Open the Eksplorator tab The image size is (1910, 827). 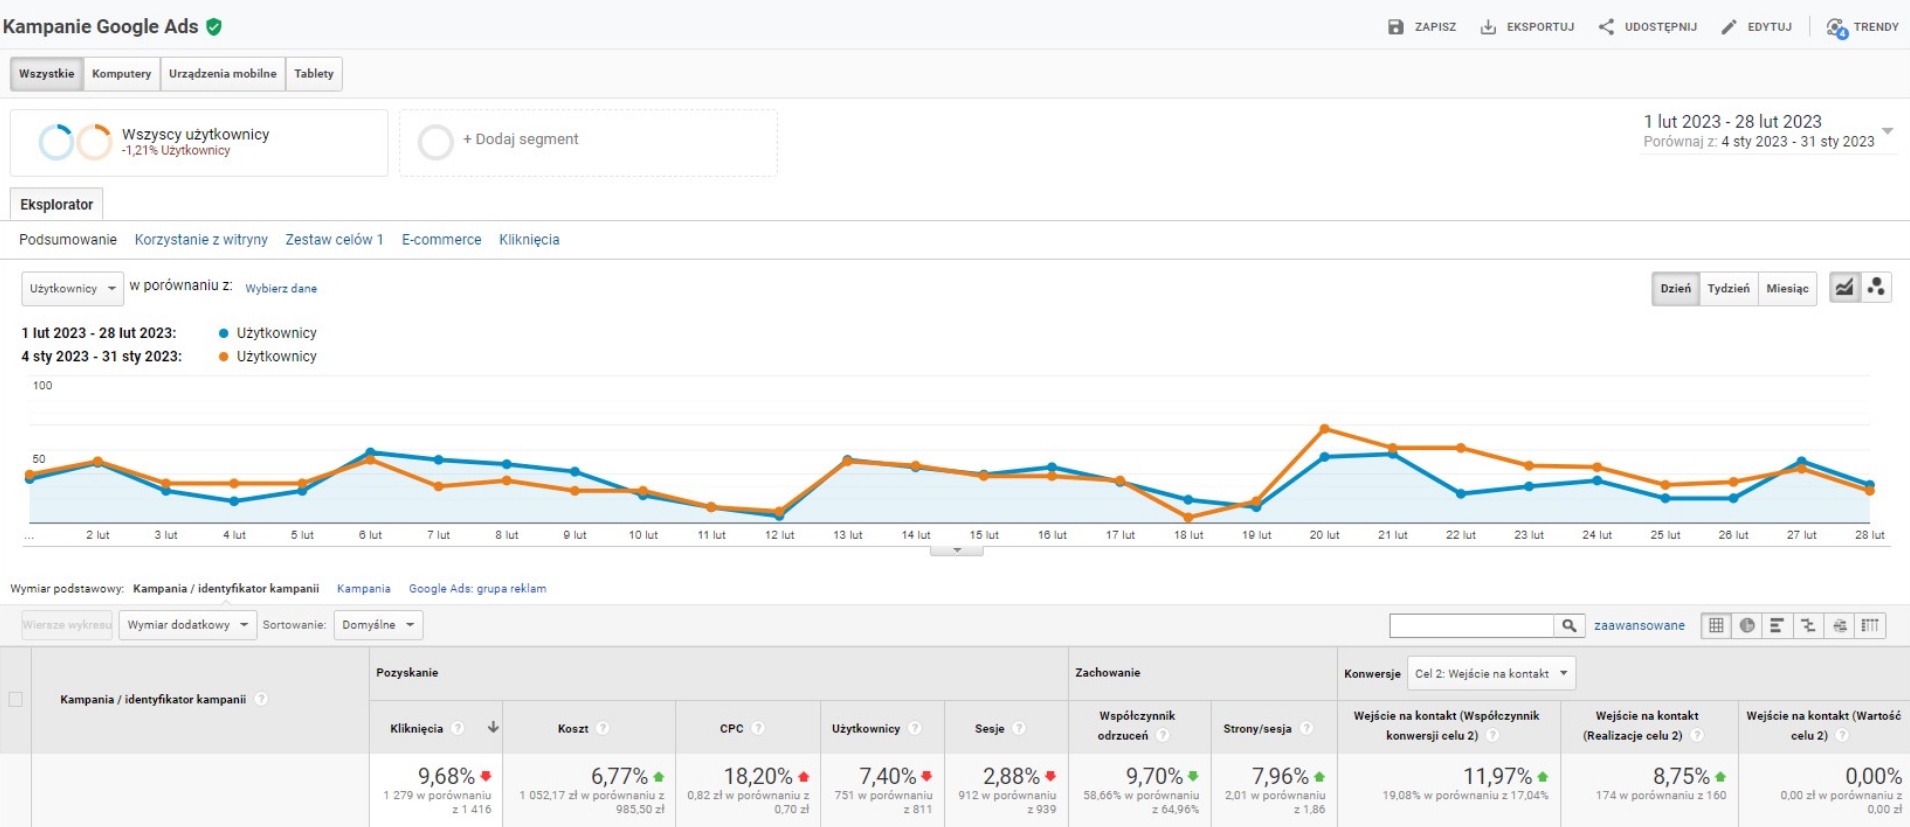coord(57,204)
